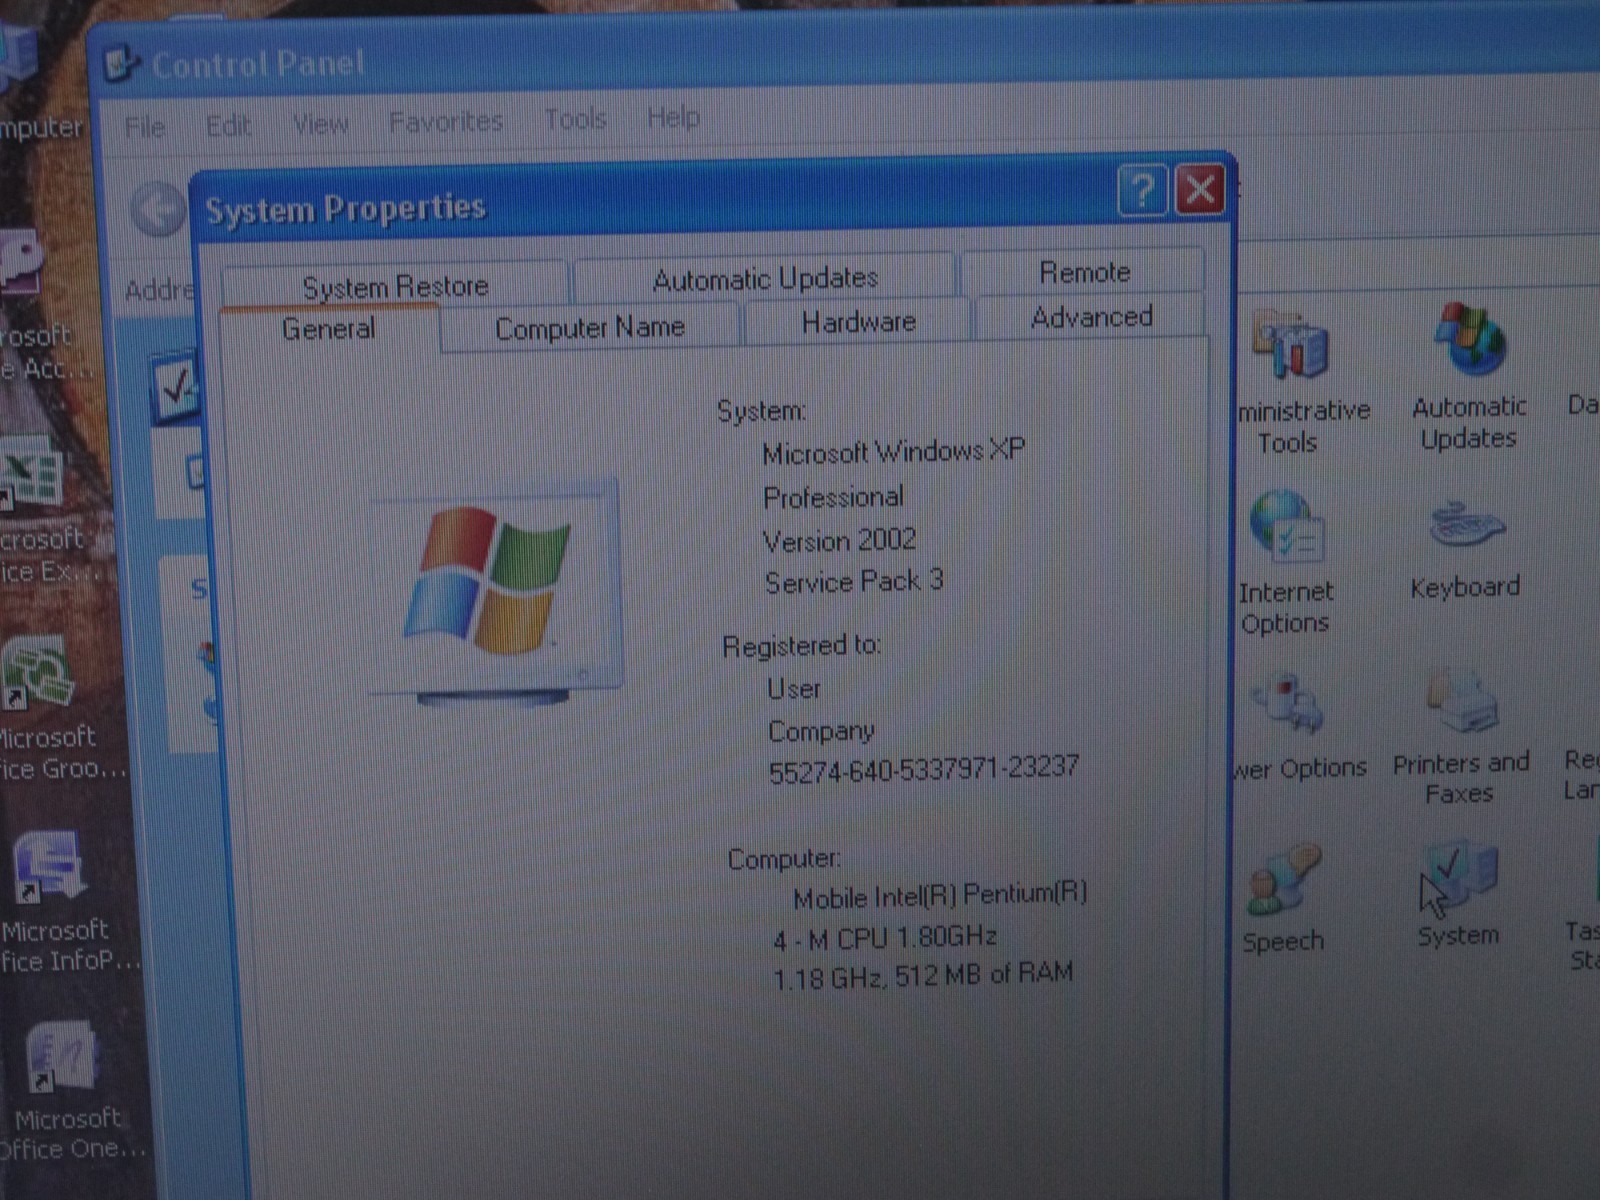The height and width of the screenshot is (1200, 1600).
Task: Open the Printers and Faxes icon
Action: (x=1461, y=703)
